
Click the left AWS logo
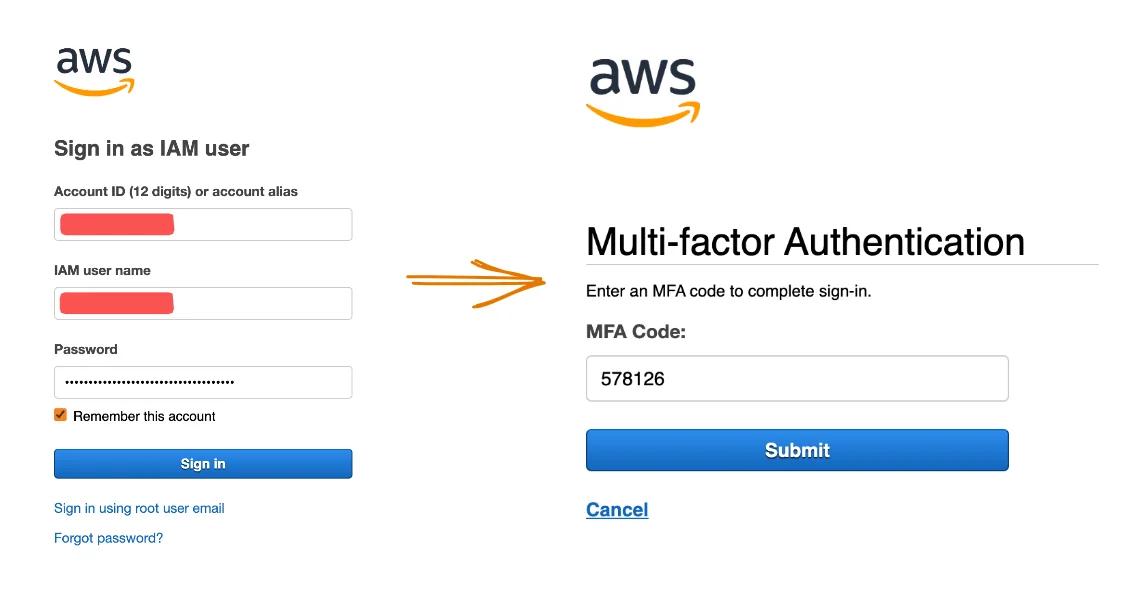[93, 70]
